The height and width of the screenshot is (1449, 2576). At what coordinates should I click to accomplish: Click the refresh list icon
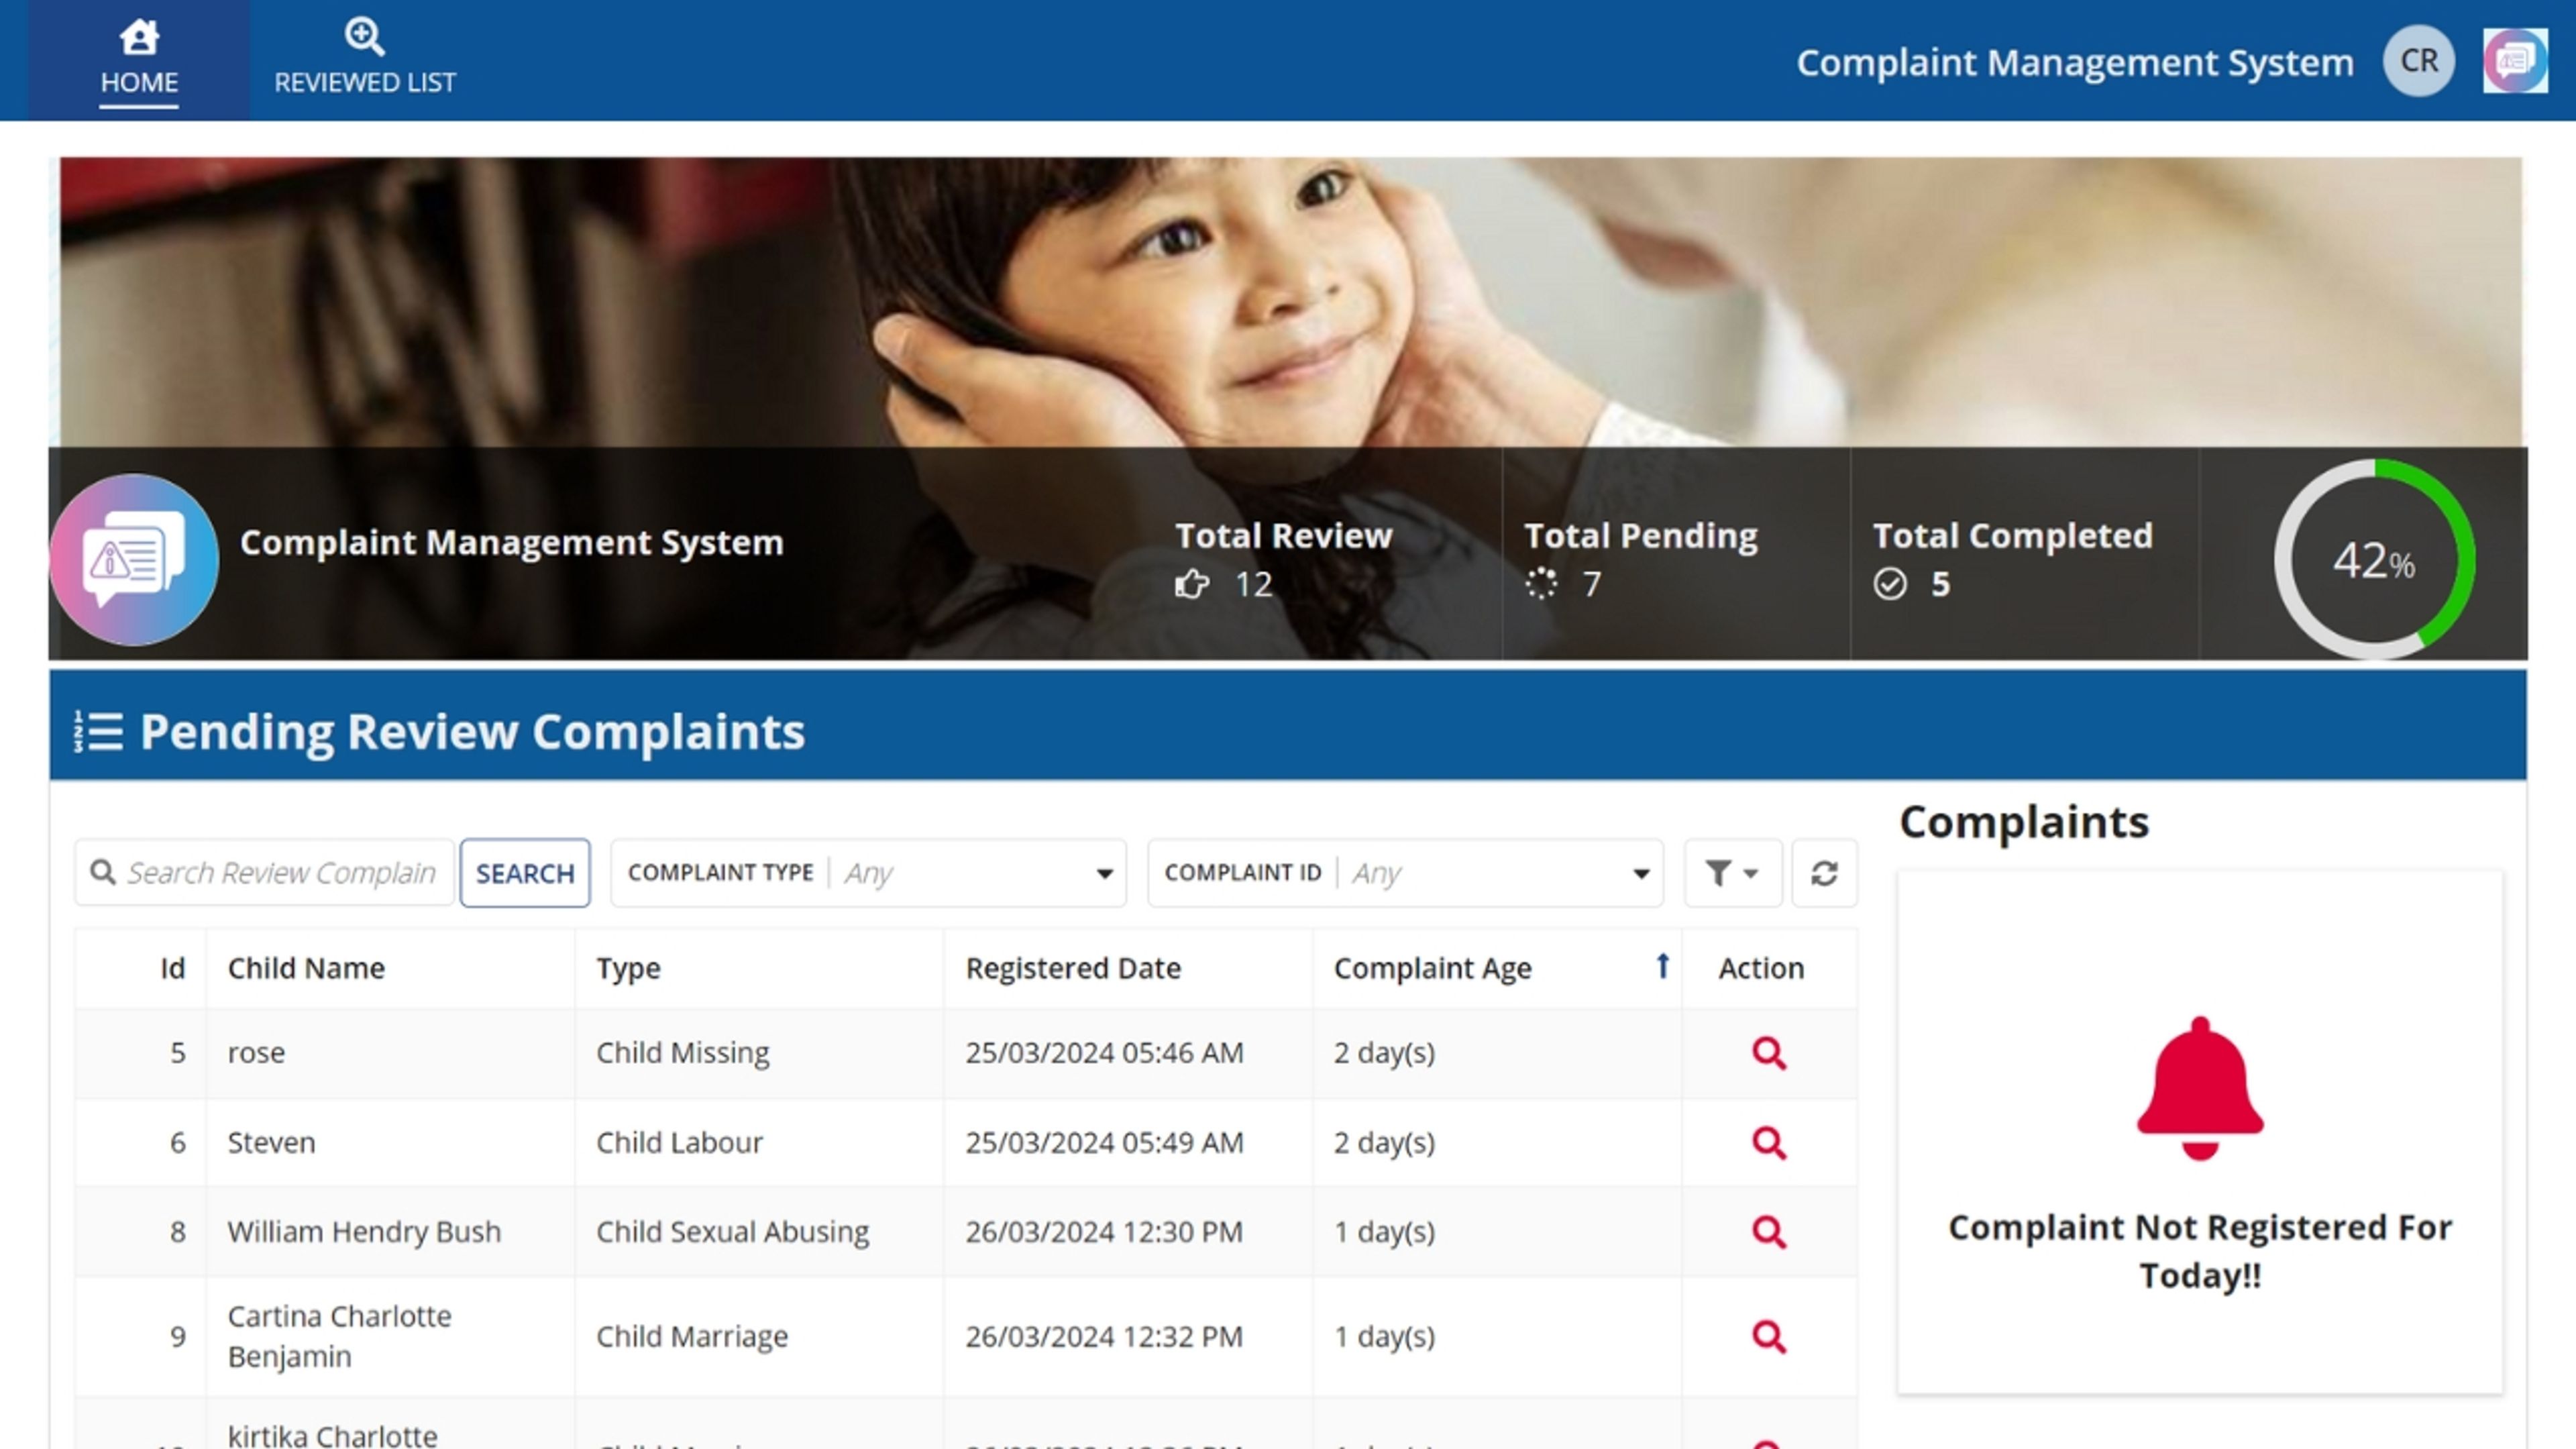click(x=1824, y=873)
